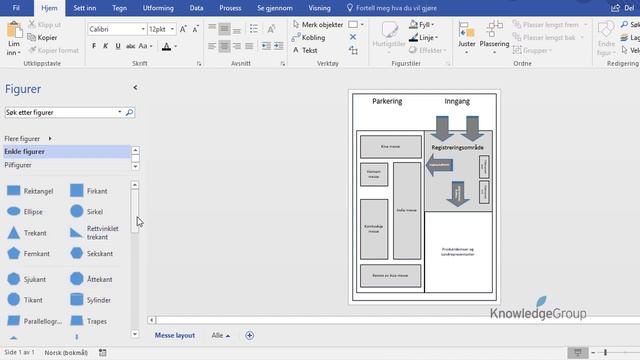The width and height of the screenshot is (640, 360).
Task: Click the Del share button
Action: (623, 8)
